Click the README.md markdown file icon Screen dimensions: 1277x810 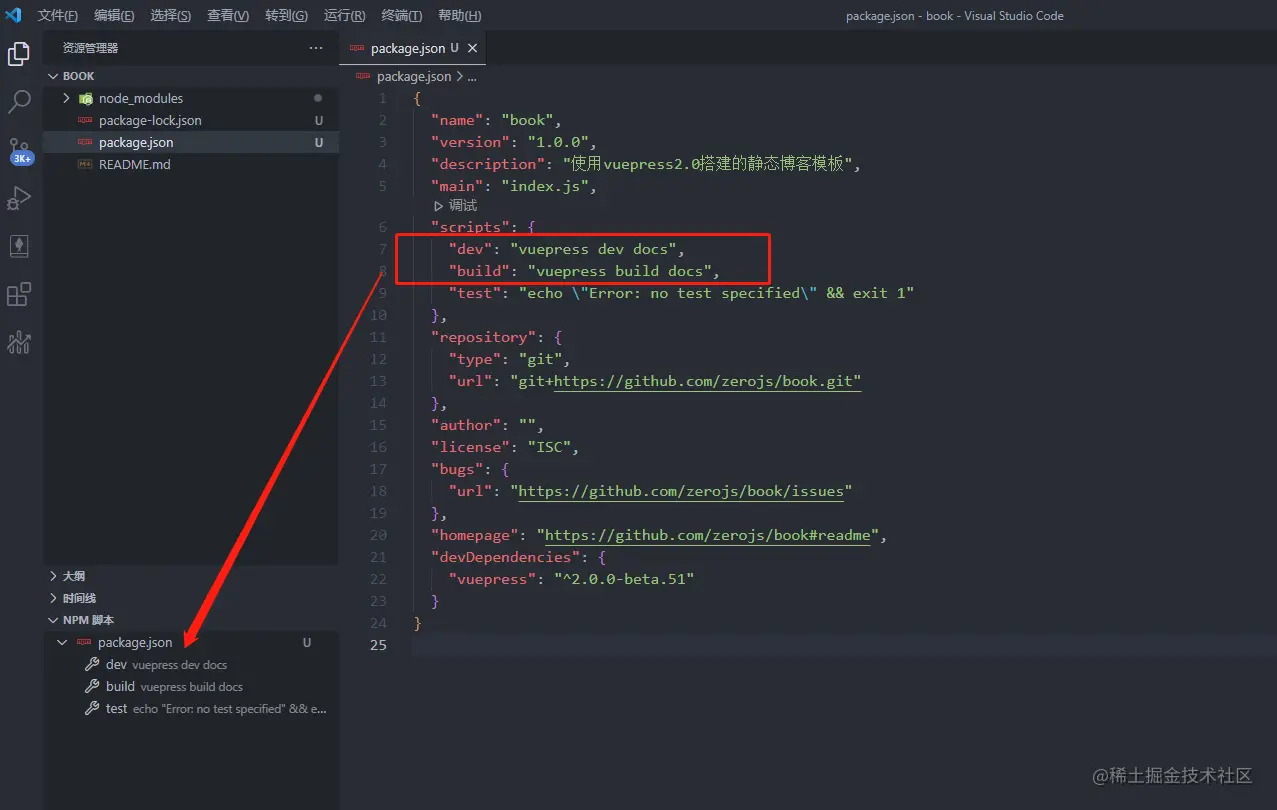pos(85,164)
